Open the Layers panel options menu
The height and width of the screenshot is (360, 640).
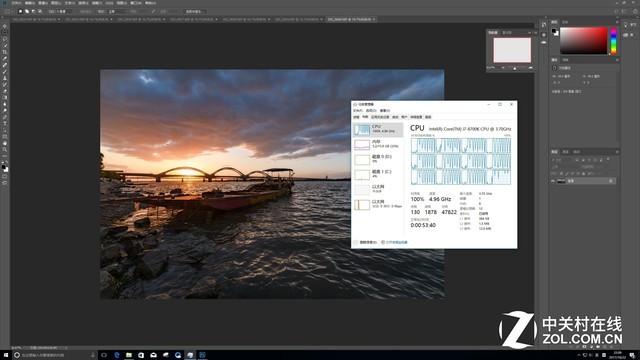617,152
